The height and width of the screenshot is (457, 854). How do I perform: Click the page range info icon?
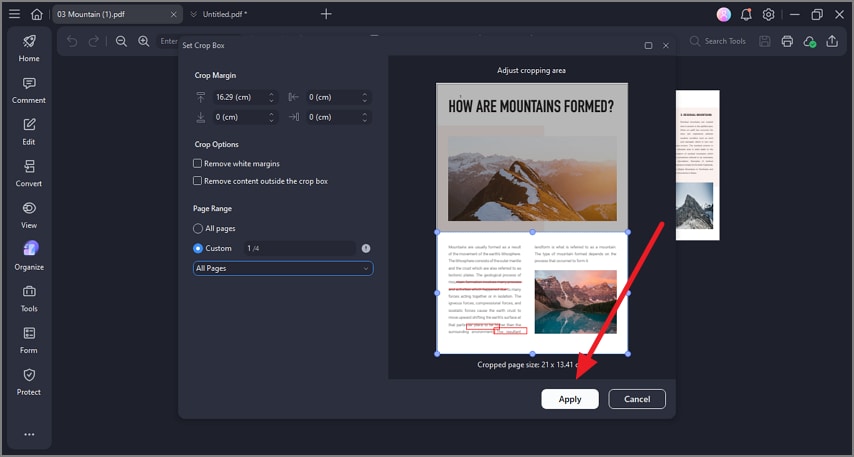366,248
